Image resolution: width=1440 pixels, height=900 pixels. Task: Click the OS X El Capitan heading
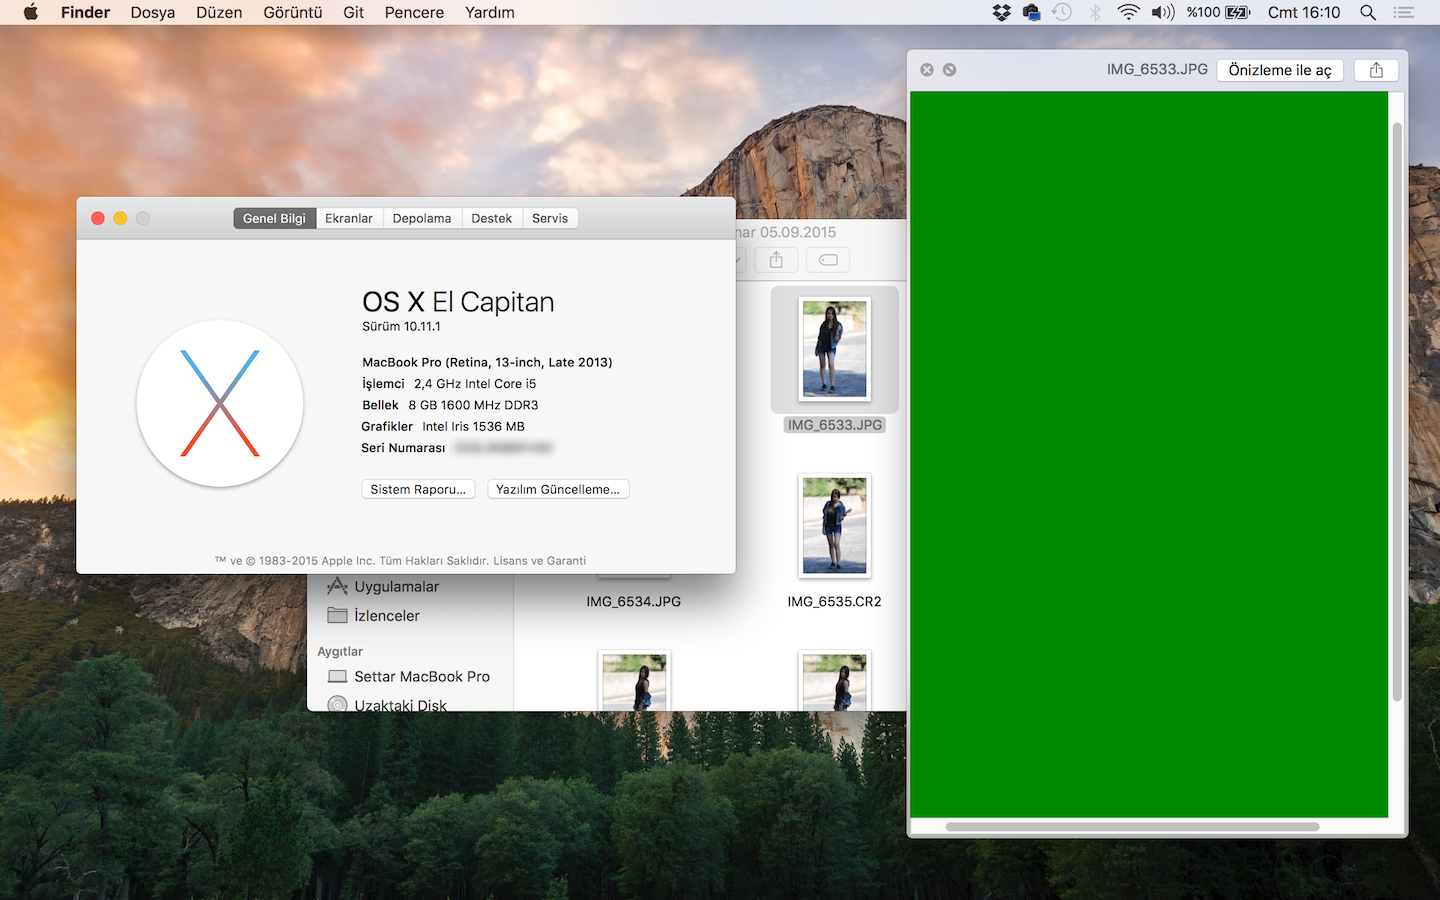(458, 302)
